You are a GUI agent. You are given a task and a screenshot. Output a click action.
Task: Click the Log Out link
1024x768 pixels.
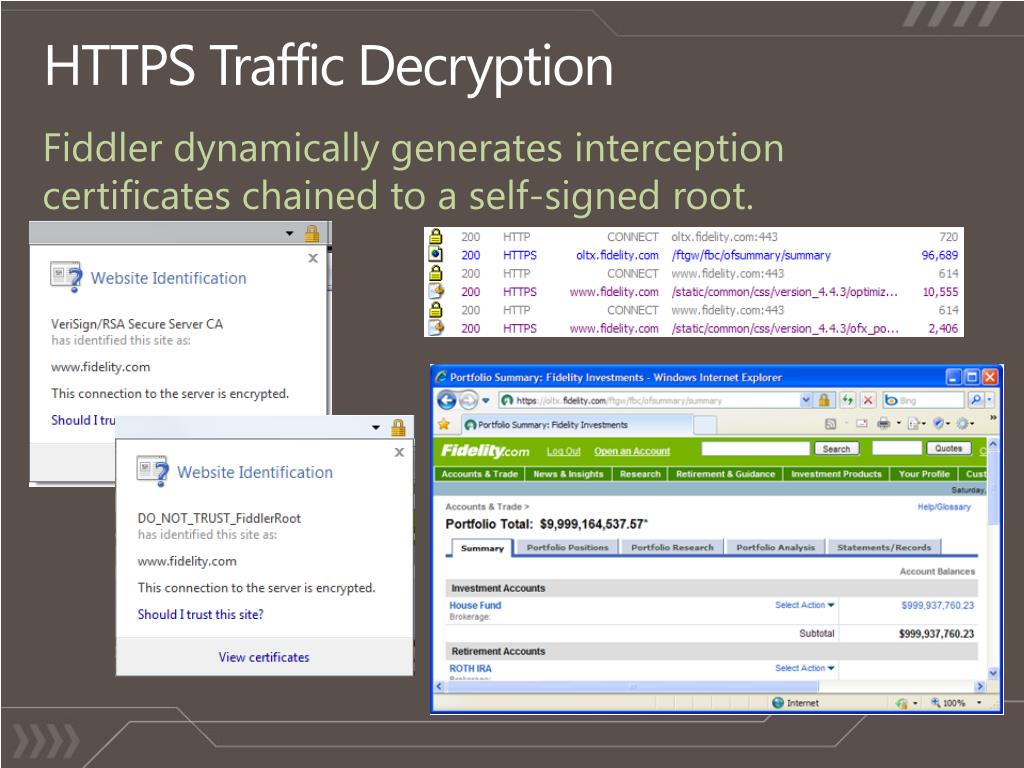pos(563,451)
